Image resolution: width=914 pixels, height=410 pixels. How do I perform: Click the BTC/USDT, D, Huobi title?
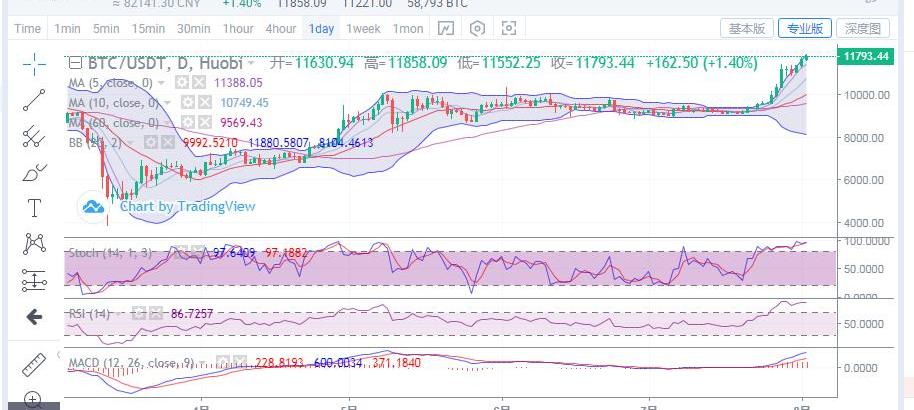click(165, 62)
